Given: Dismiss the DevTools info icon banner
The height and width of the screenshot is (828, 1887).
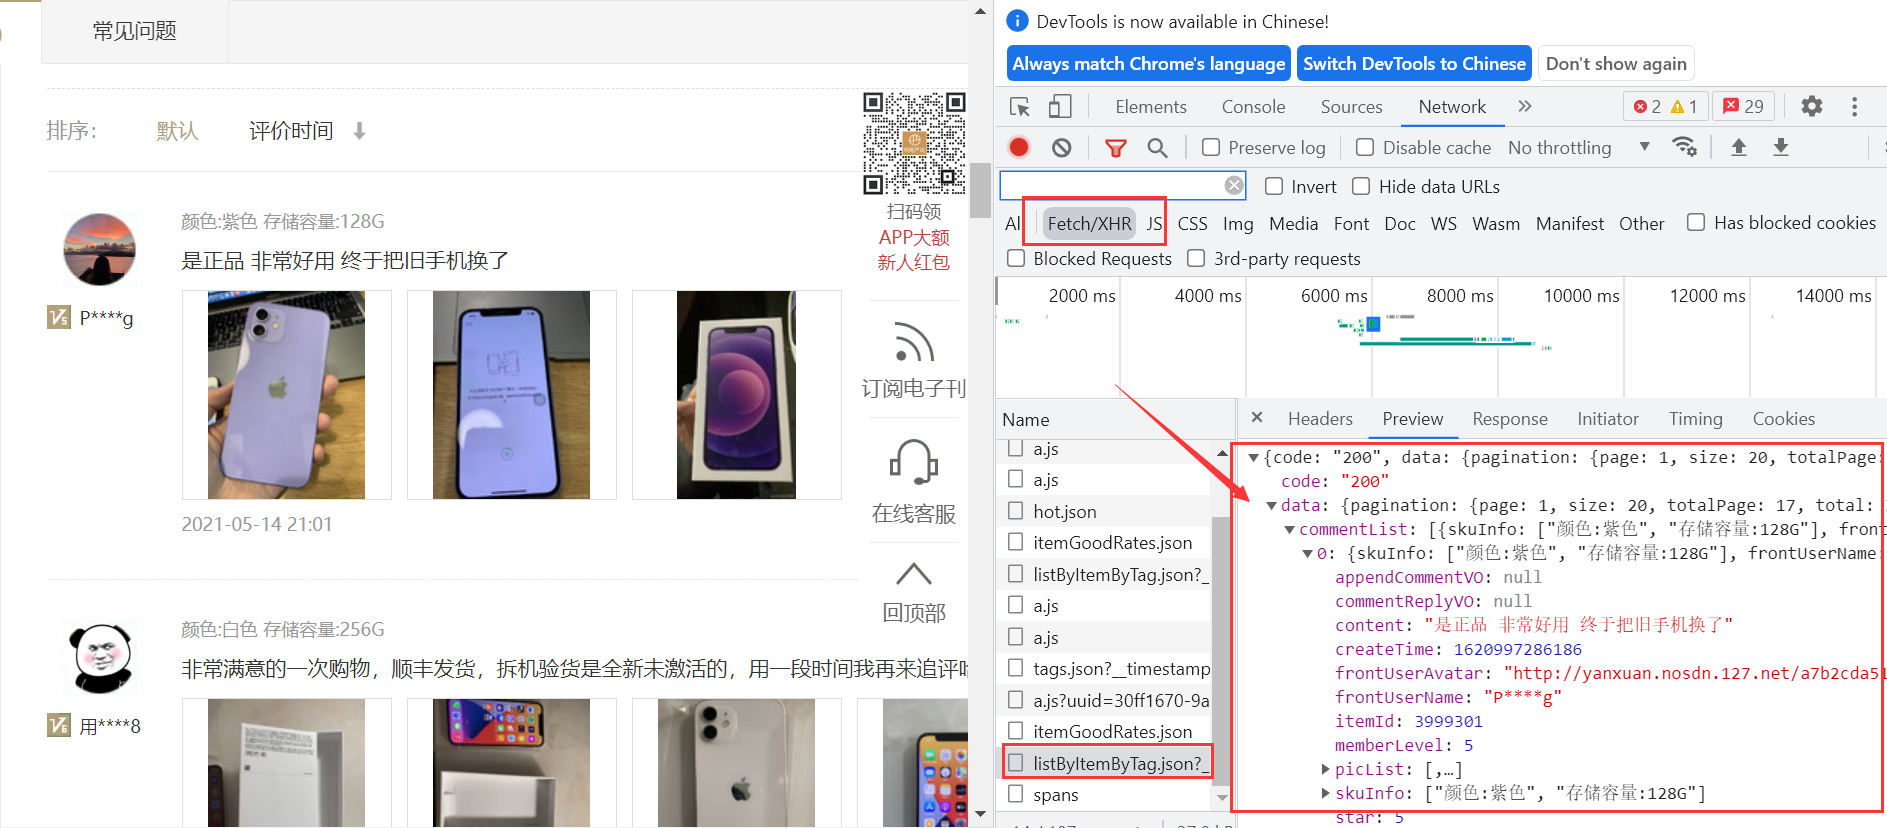Looking at the screenshot, I should 1017,21.
